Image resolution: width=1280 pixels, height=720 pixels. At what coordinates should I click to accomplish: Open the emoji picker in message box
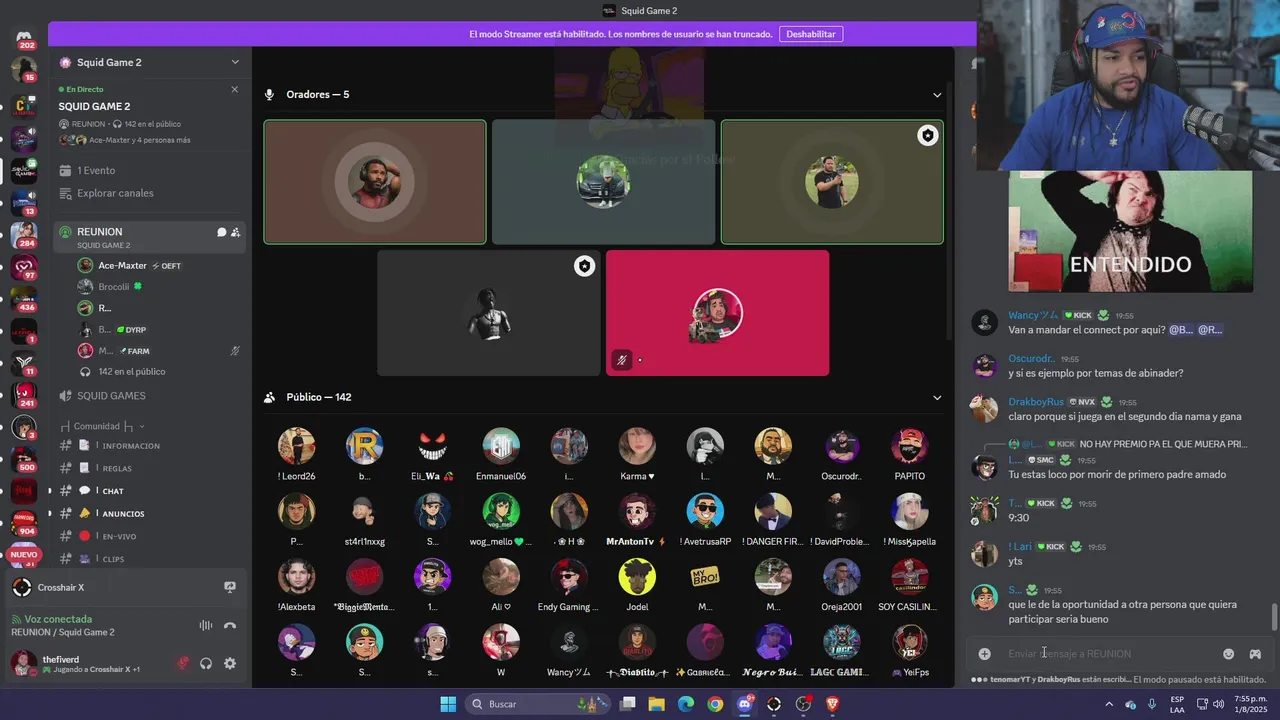point(1228,654)
